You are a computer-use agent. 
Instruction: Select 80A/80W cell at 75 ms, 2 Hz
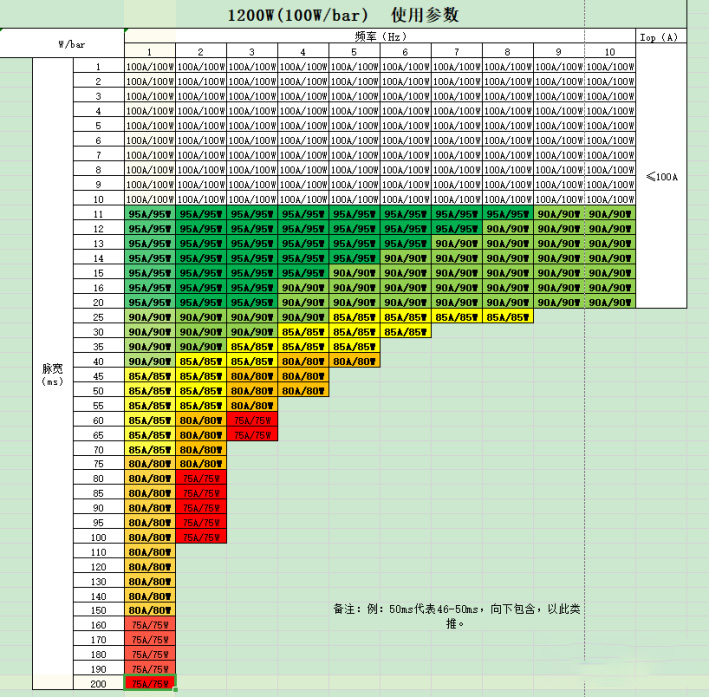click(201, 463)
